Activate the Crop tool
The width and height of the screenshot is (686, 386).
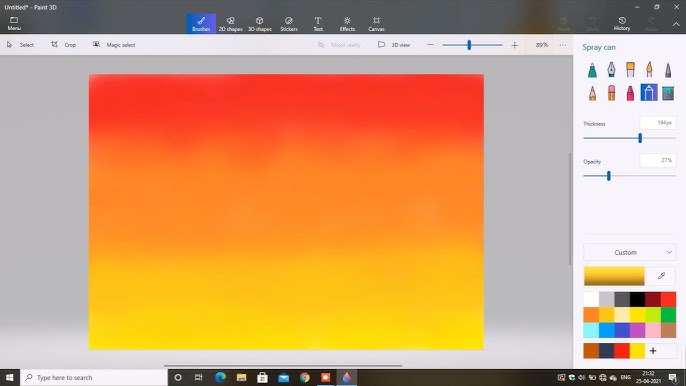pyautogui.click(x=64, y=45)
